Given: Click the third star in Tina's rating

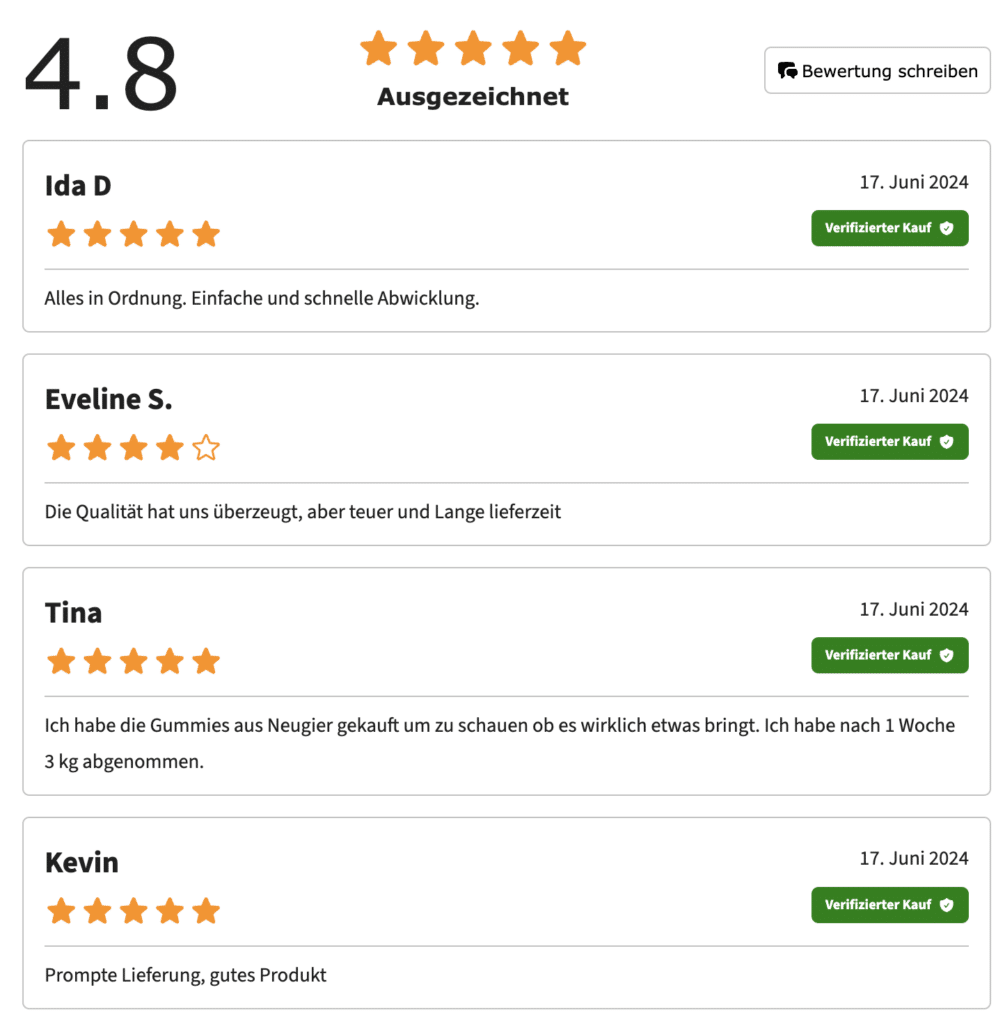Looking at the screenshot, I should point(134,661).
